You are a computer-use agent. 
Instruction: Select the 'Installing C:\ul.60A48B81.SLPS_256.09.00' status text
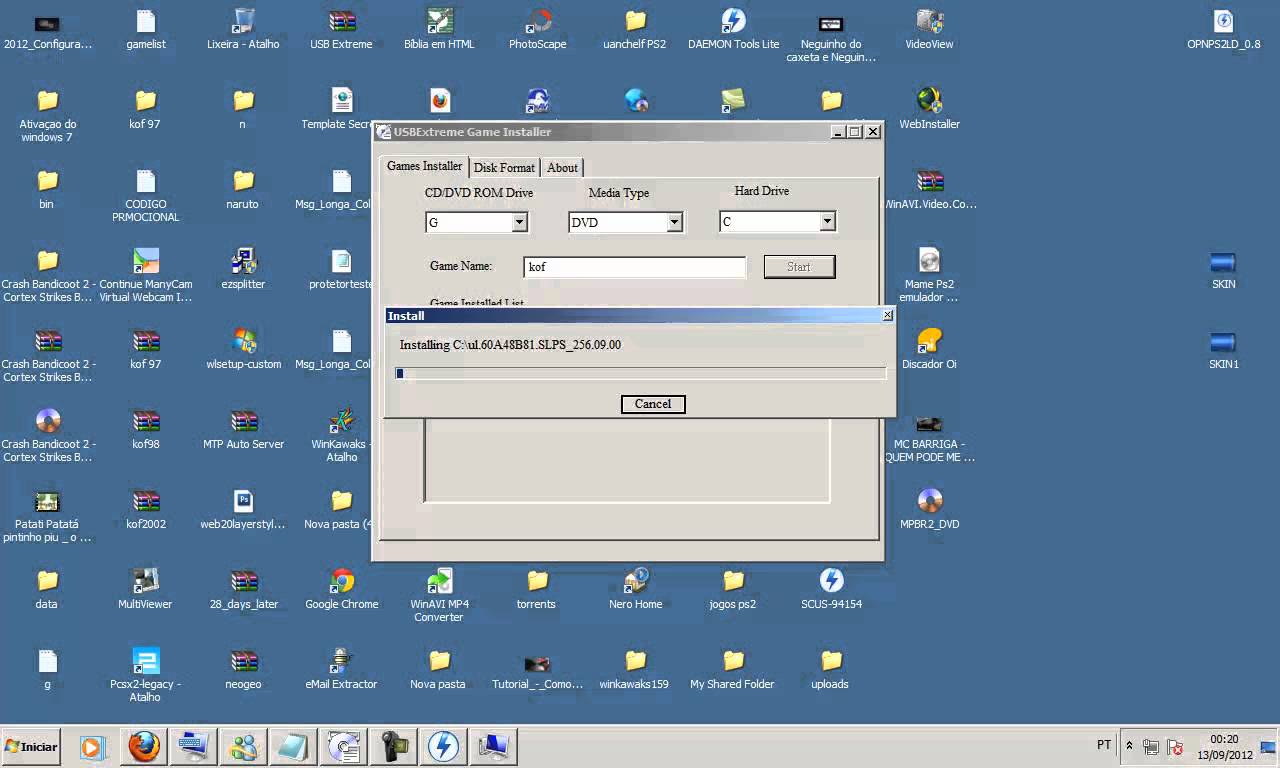510,345
